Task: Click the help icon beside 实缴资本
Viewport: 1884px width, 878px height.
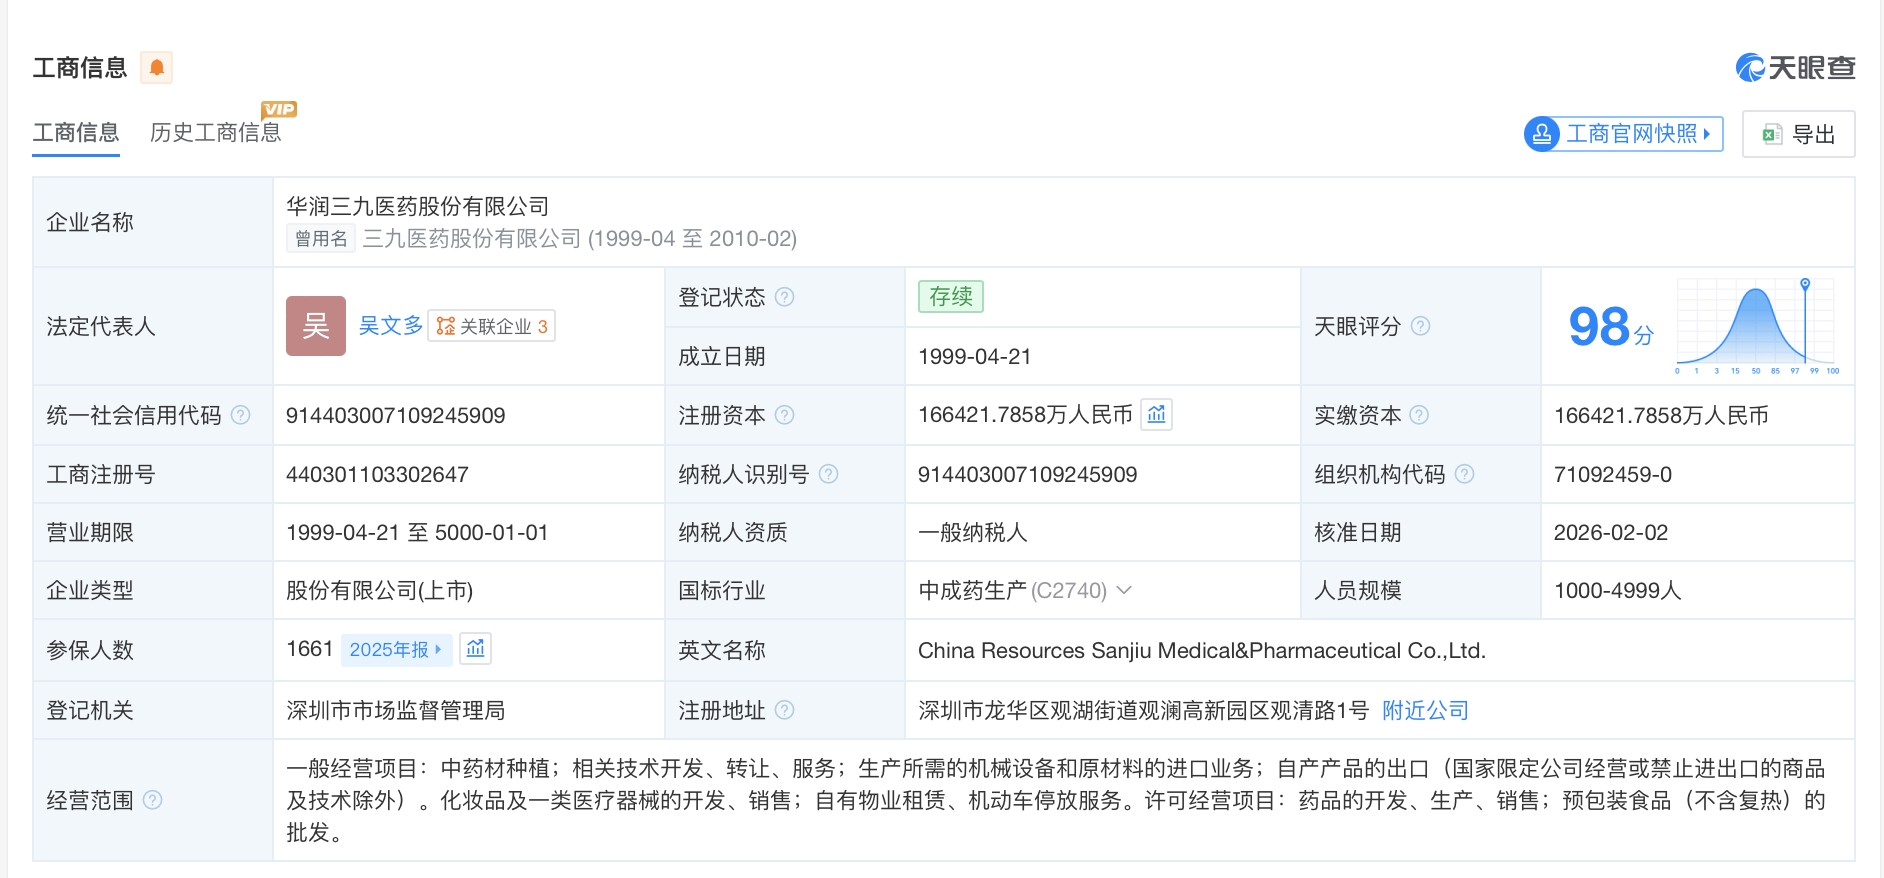Action: point(1419,415)
